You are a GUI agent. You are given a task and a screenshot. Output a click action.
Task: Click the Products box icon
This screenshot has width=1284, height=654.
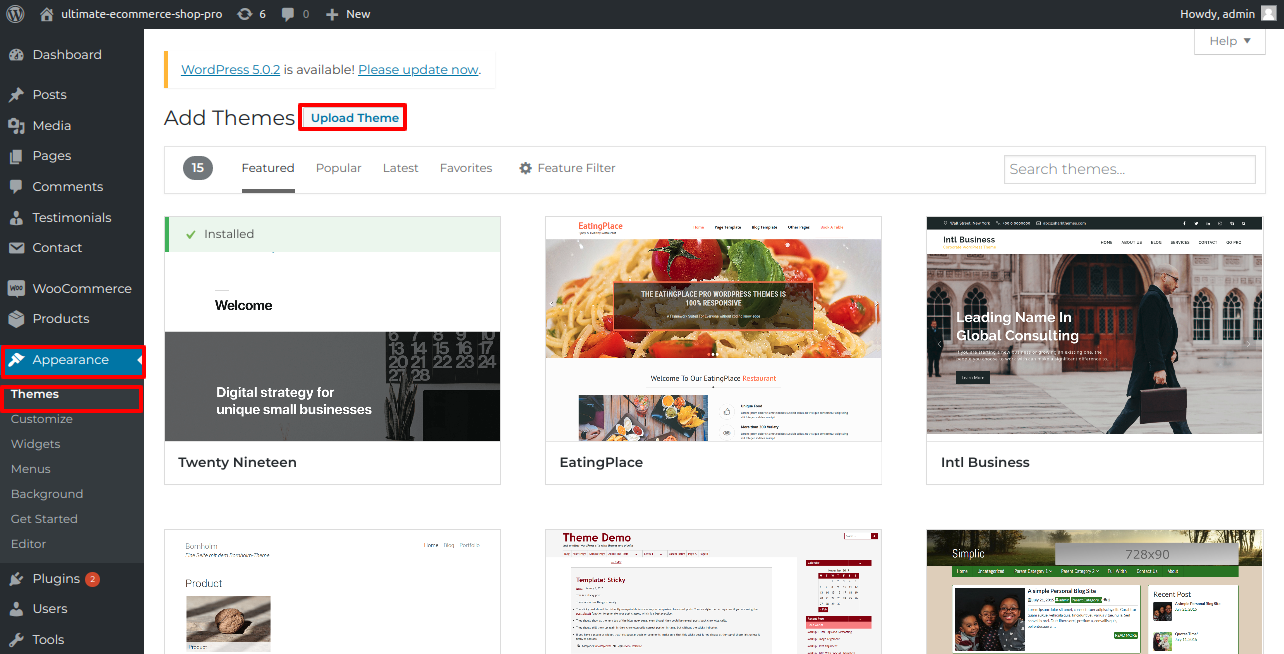16,319
